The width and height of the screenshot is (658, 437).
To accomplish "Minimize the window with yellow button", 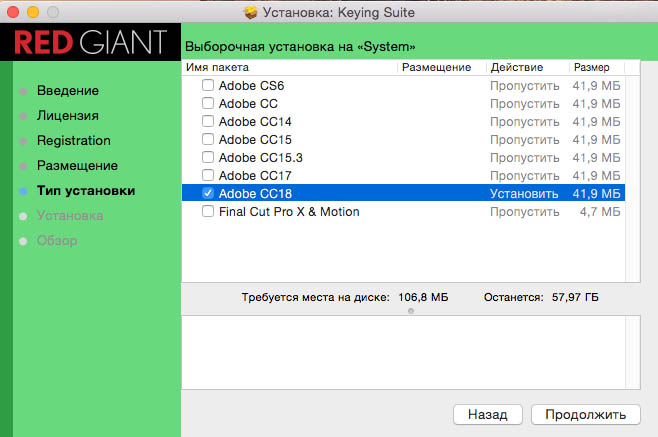I will click(x=33, y=12).
